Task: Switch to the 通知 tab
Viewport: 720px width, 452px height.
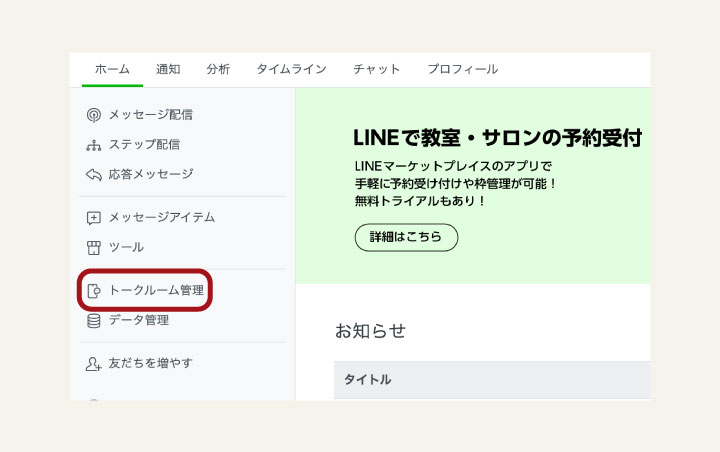Action: point(168,69)
